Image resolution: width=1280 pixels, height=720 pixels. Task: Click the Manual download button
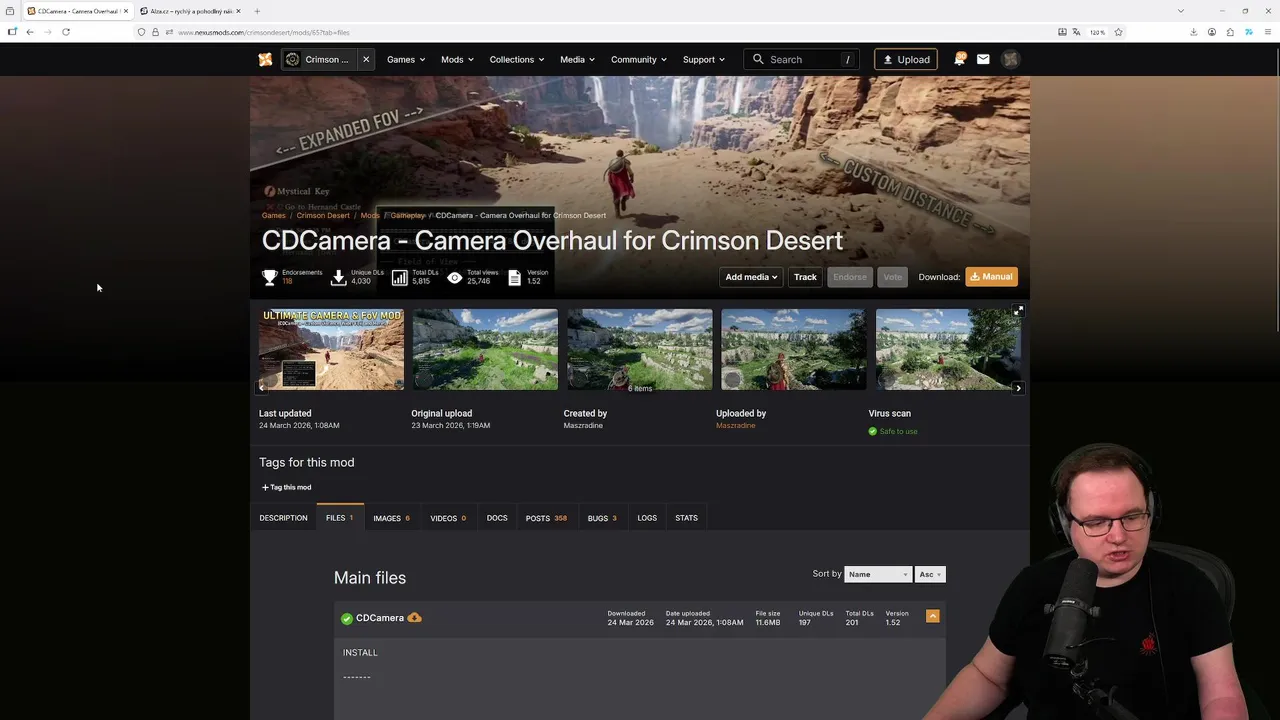pyautogui.click(x=991, y=277)
